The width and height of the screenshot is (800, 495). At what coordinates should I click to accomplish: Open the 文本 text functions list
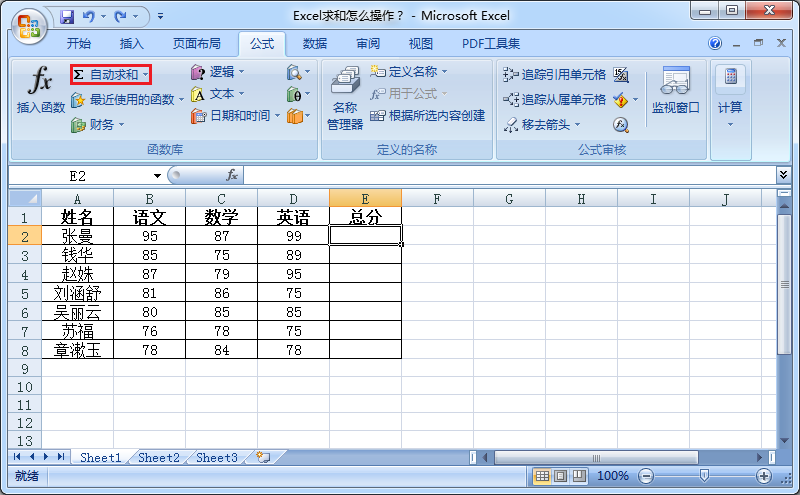[x=217, y=94]
